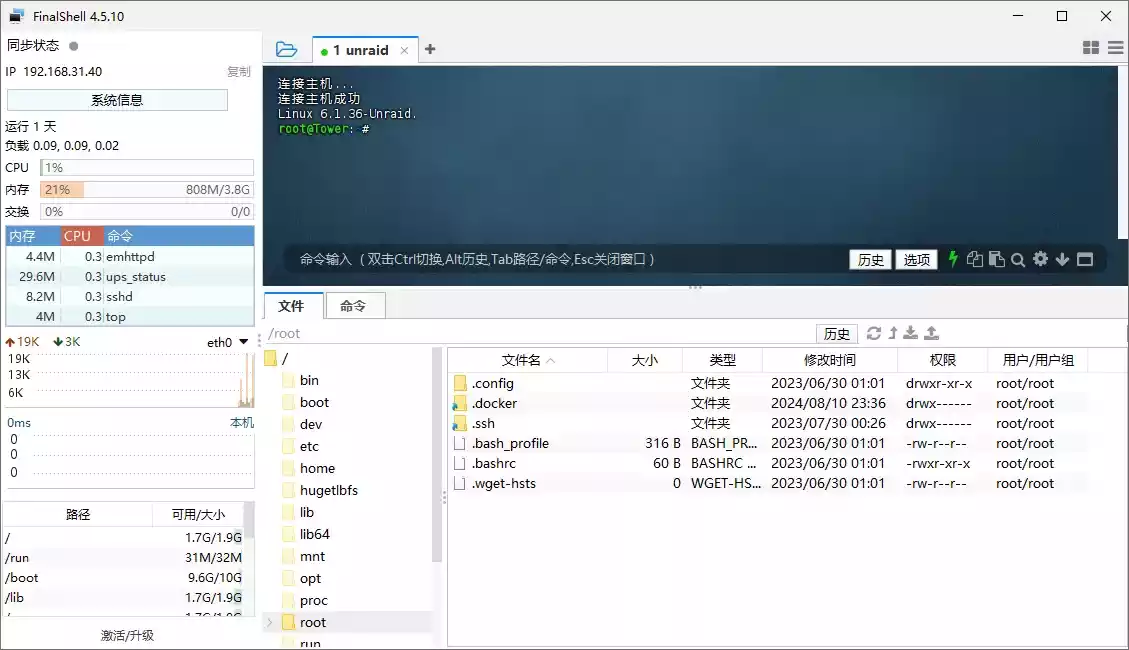
Task: Sort processes by CPU column
Action: point(81,236)
